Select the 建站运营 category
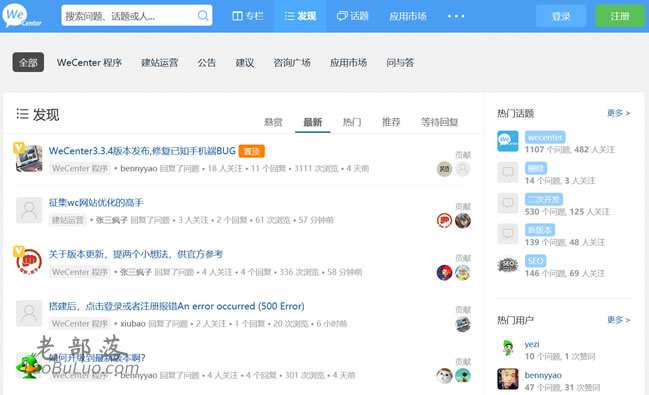Image resolution: width=649 pixels, height=395 pixels. (x=159, y=63)
